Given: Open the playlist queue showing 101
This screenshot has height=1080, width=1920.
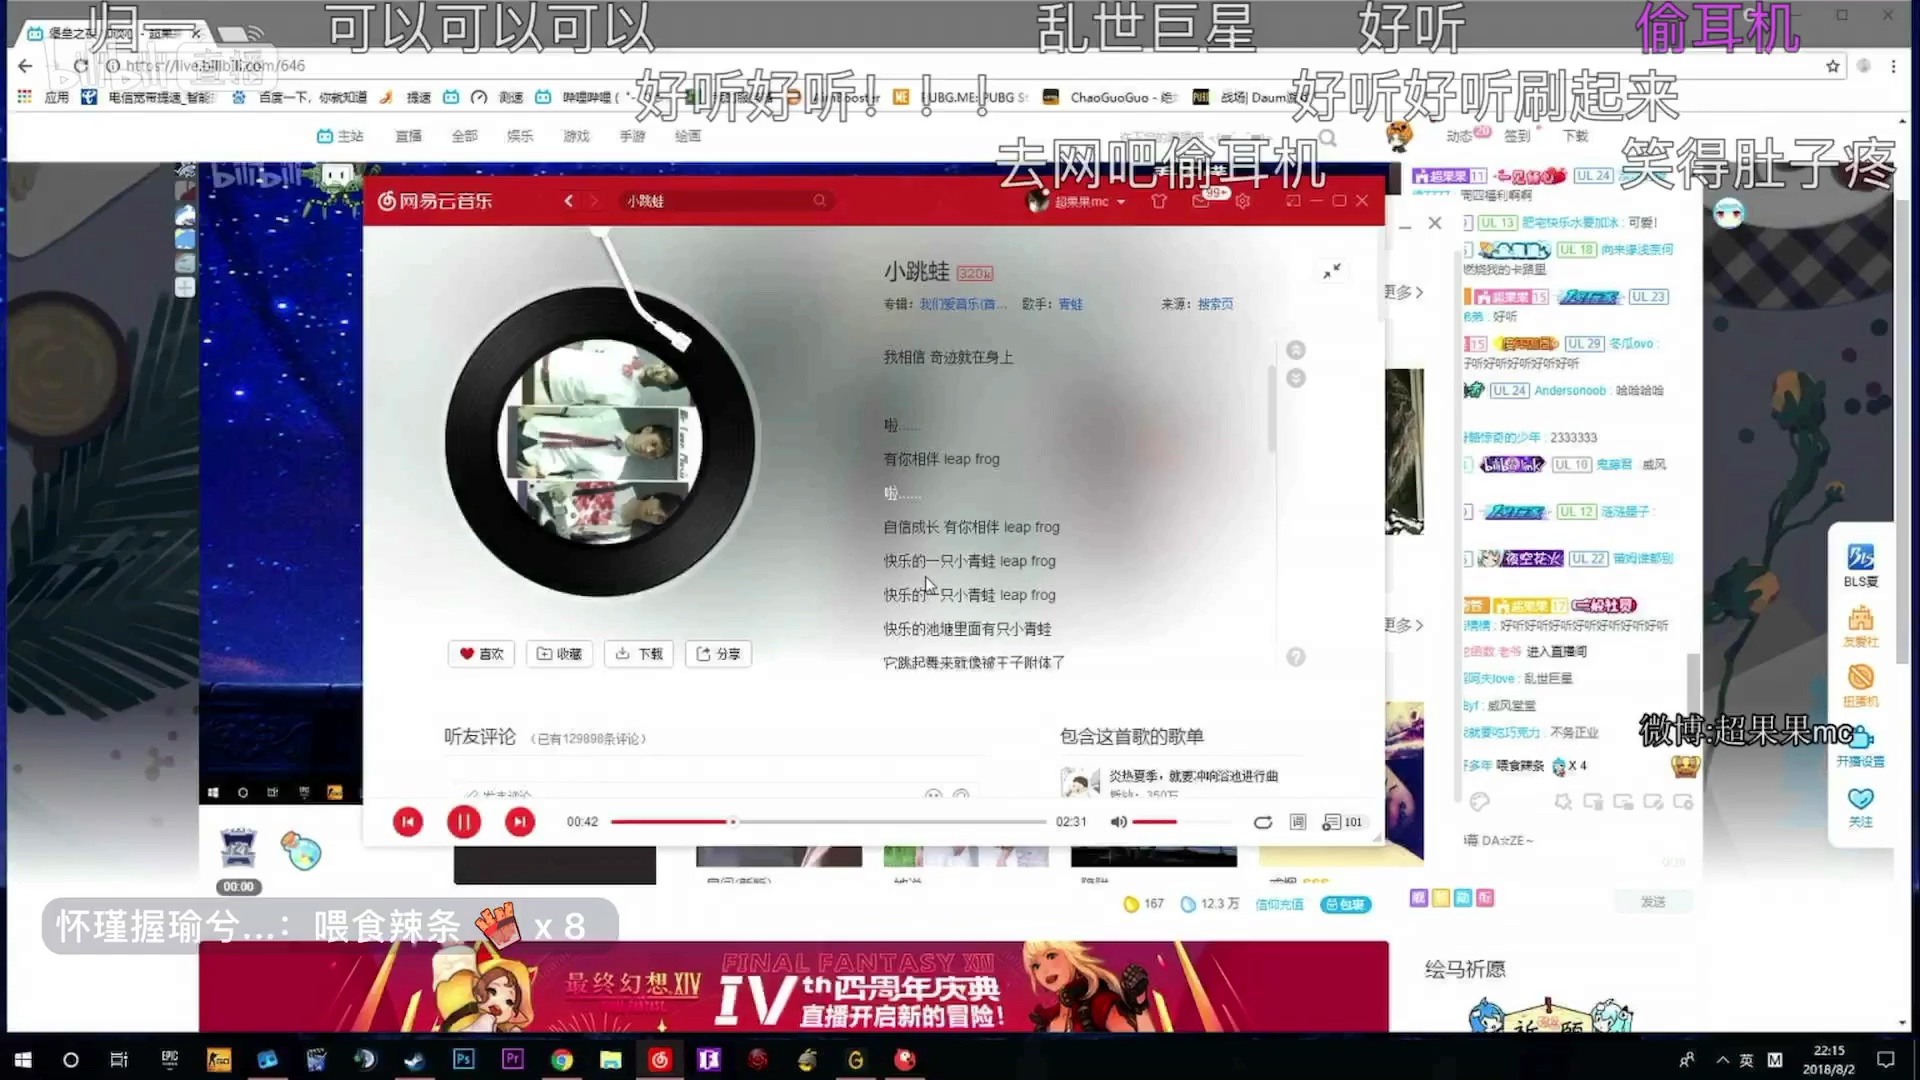Looking at the screenshot, I should click(1342, 822).
